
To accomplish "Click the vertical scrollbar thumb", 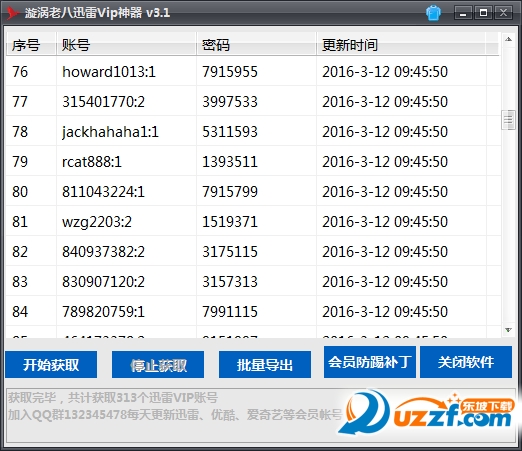I will point(508,120).
